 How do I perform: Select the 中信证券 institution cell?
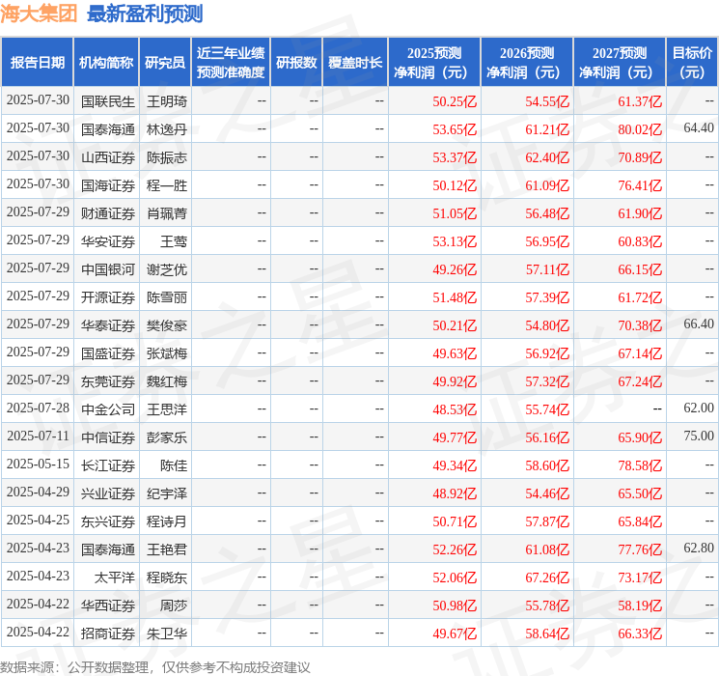click(x=108, y=438)
